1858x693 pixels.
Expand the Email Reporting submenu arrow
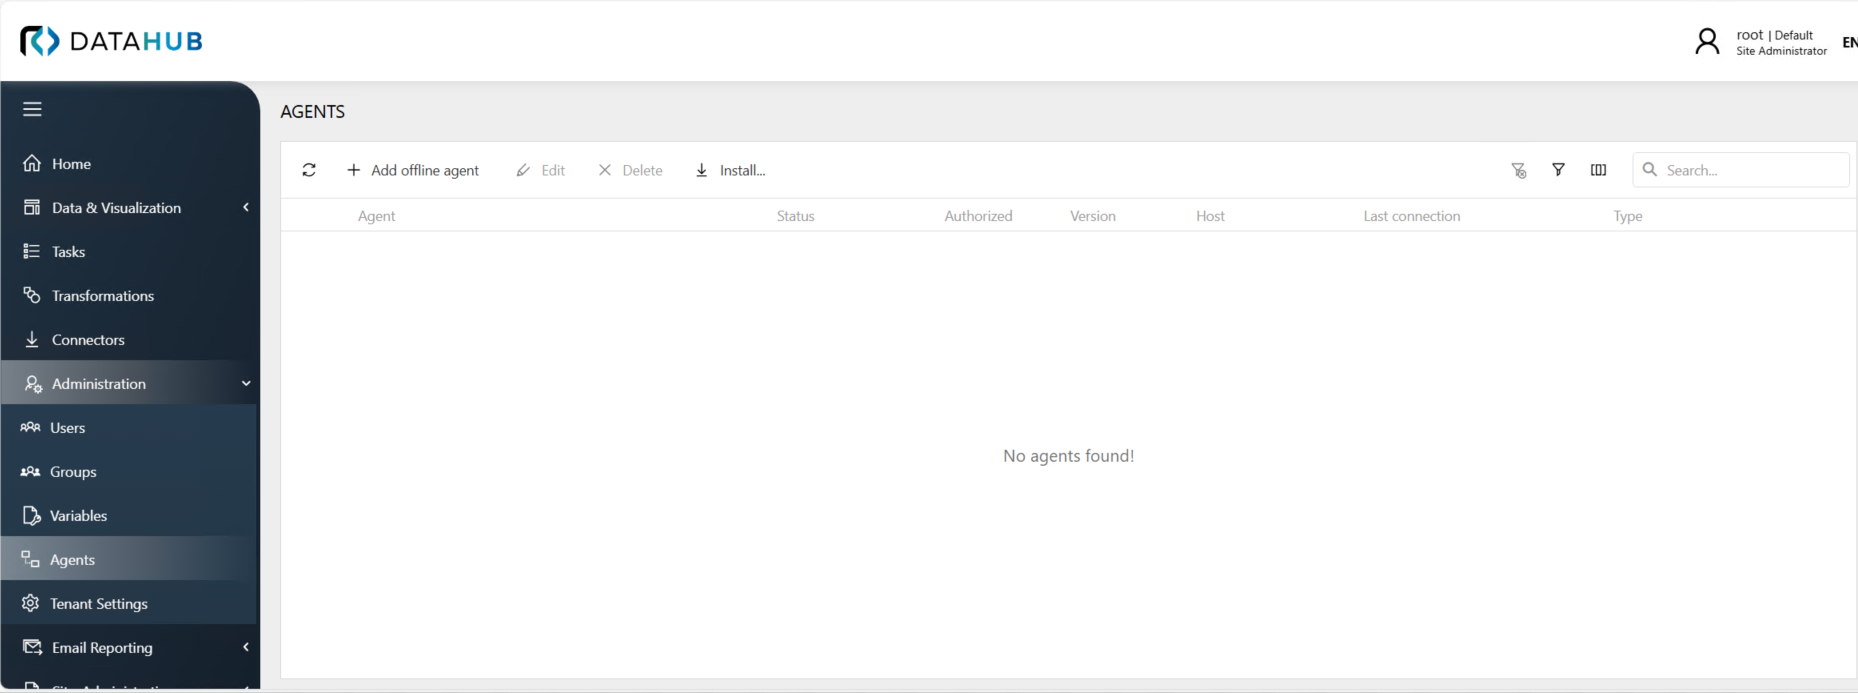pos(246,647)
